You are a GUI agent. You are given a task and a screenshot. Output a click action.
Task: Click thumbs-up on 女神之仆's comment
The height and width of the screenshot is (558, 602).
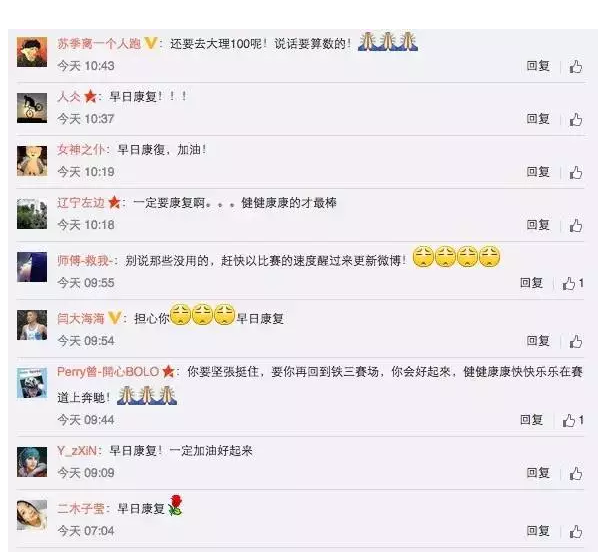tap(576, 173)
